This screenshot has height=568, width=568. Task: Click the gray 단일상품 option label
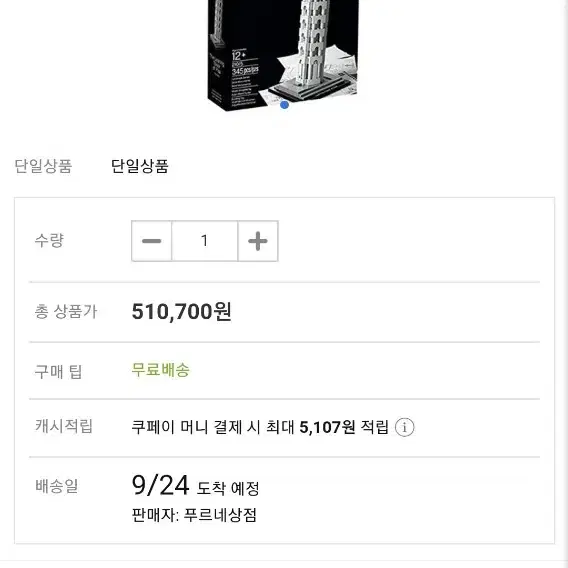click(x=43, y=166)
